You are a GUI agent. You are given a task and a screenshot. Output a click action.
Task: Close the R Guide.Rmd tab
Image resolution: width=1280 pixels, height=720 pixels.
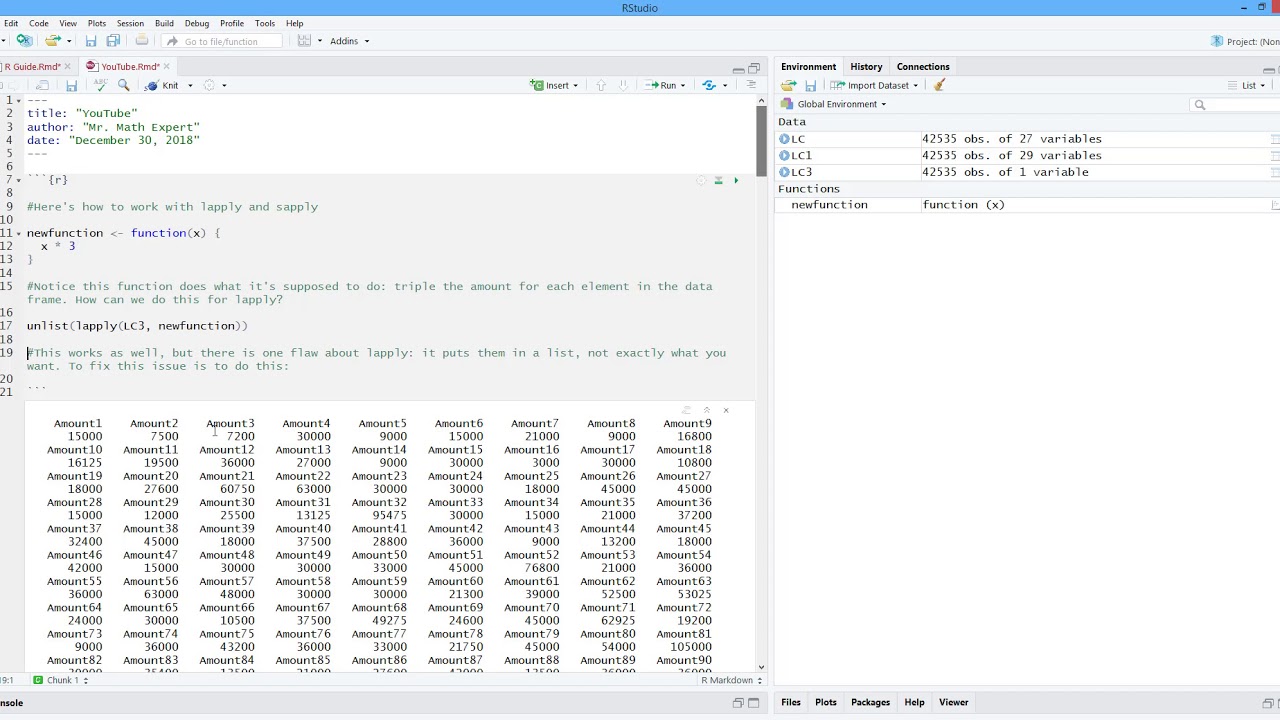coord(68,67)
